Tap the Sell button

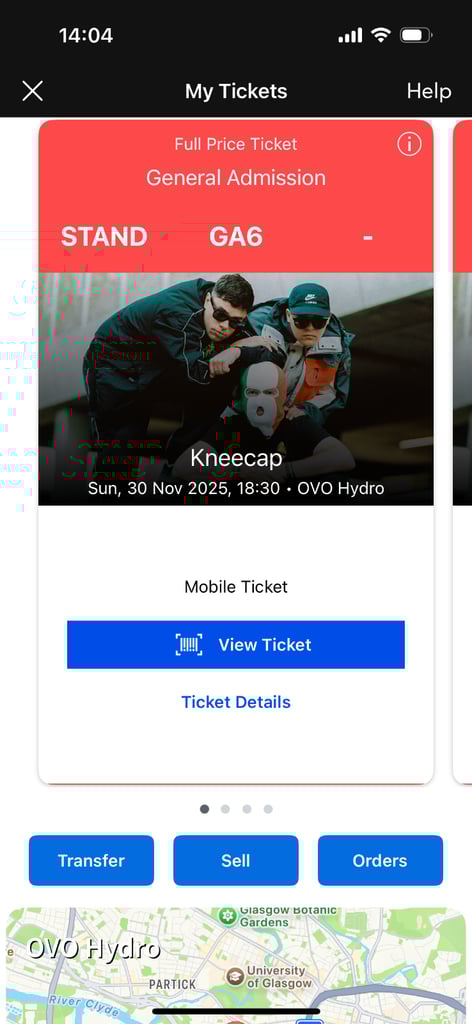tap(236, 860)
